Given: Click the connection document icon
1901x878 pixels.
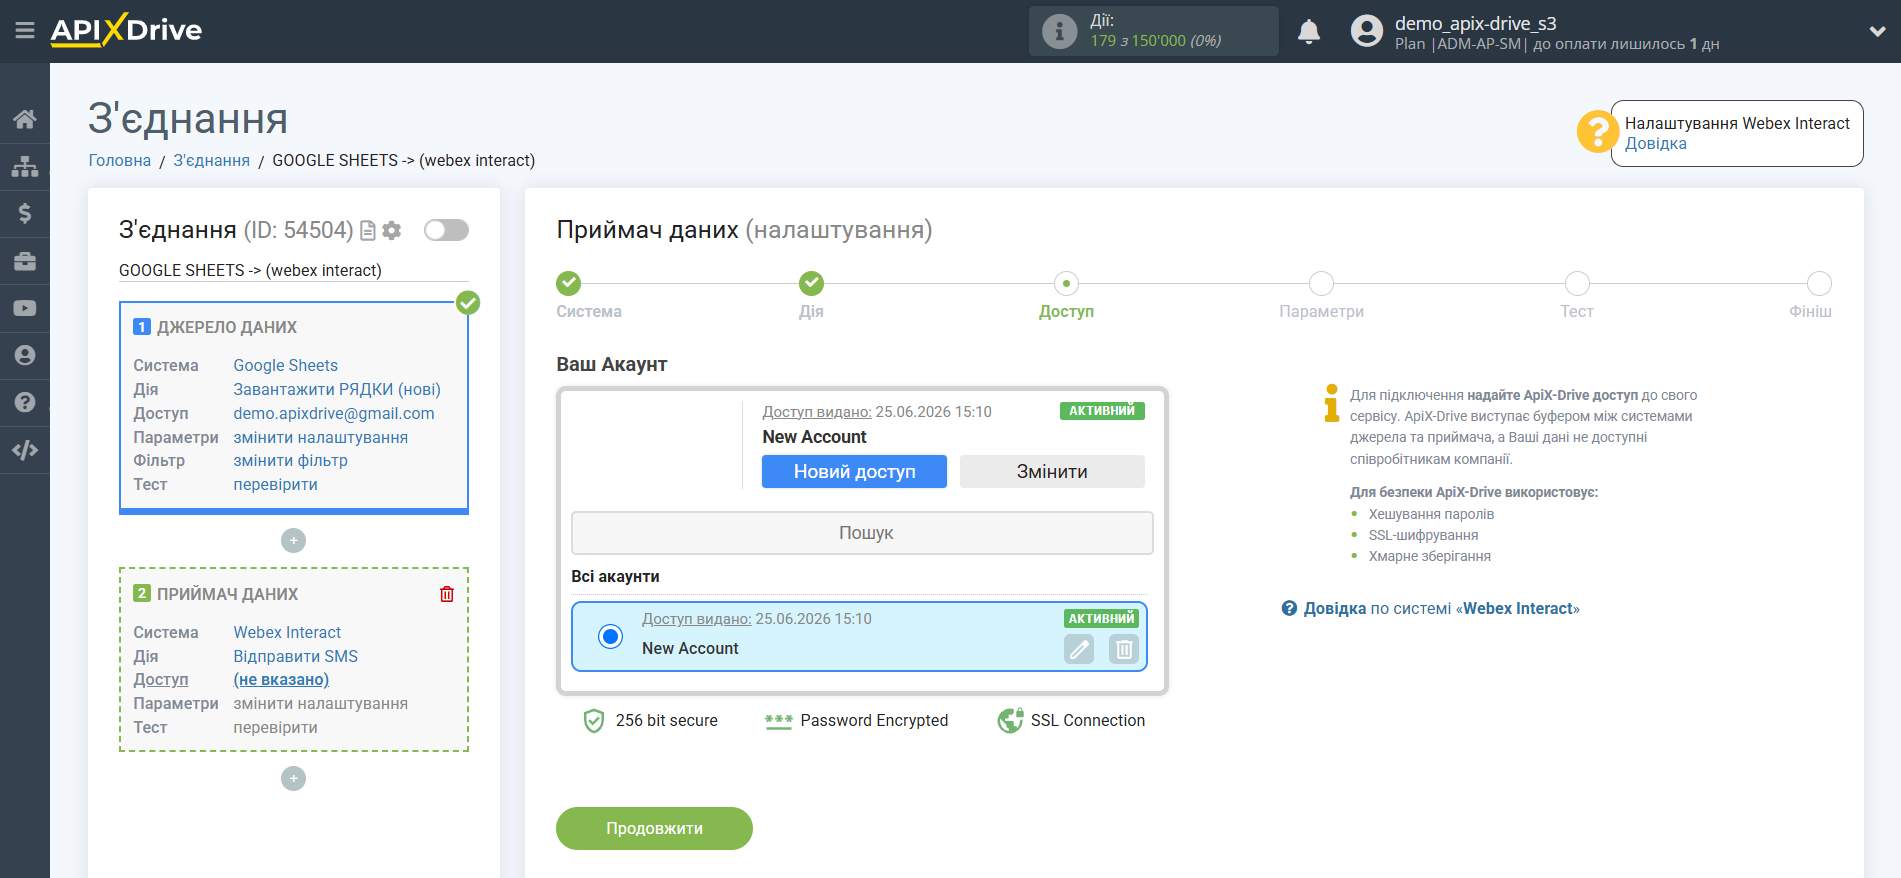Looking at the screenshot, I should tap(368, 230).
